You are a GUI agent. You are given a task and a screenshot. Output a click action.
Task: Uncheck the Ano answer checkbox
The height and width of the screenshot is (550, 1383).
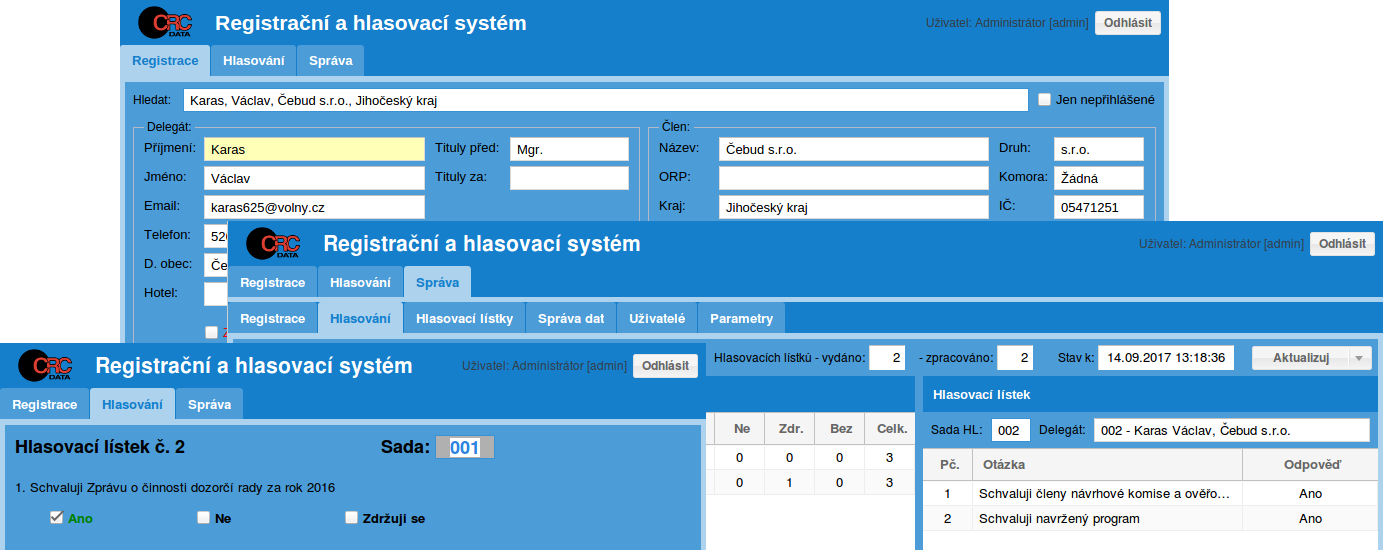point(56,518)
